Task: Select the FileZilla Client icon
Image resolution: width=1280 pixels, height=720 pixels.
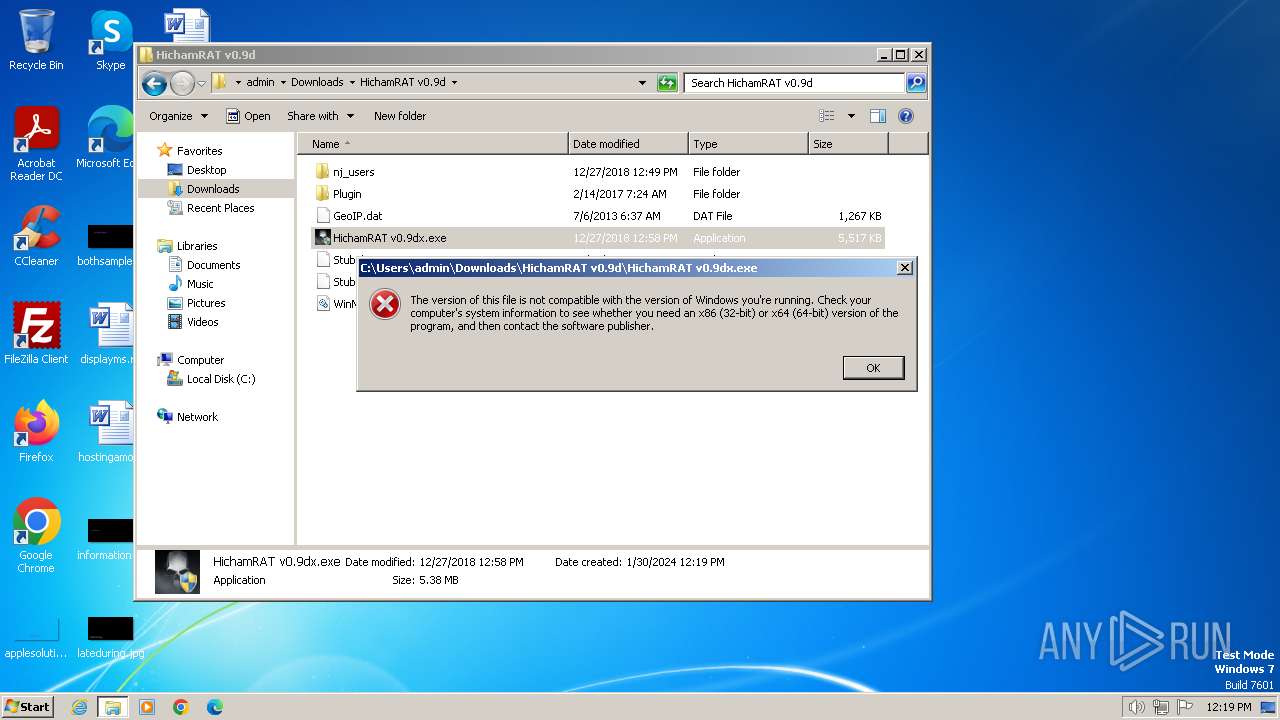Action: pos(36,334)
